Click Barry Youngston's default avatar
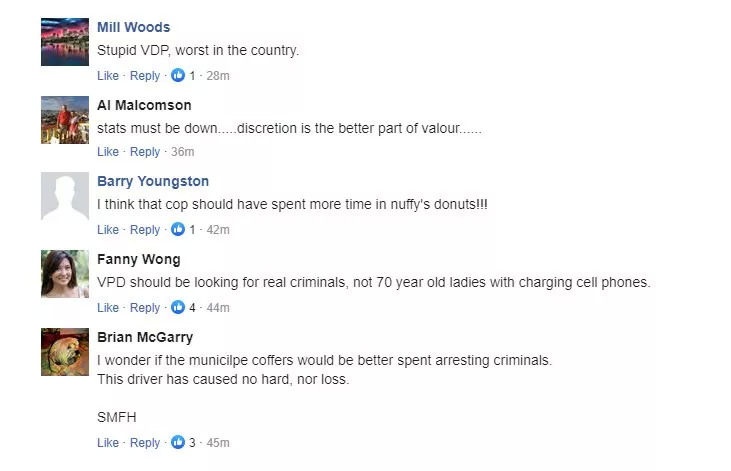Screen dimensions: 731x471 (65, 197)
